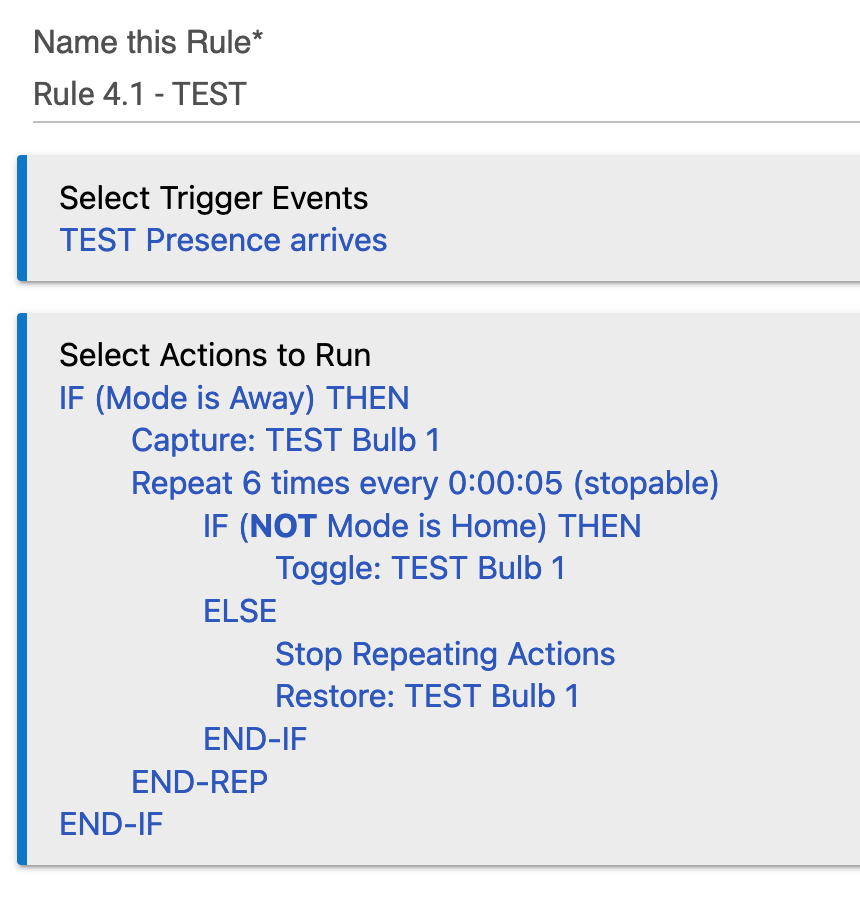Click the (stopable) text in repeat action
Screen dimensions: 860x916
(x=646, y=484)
